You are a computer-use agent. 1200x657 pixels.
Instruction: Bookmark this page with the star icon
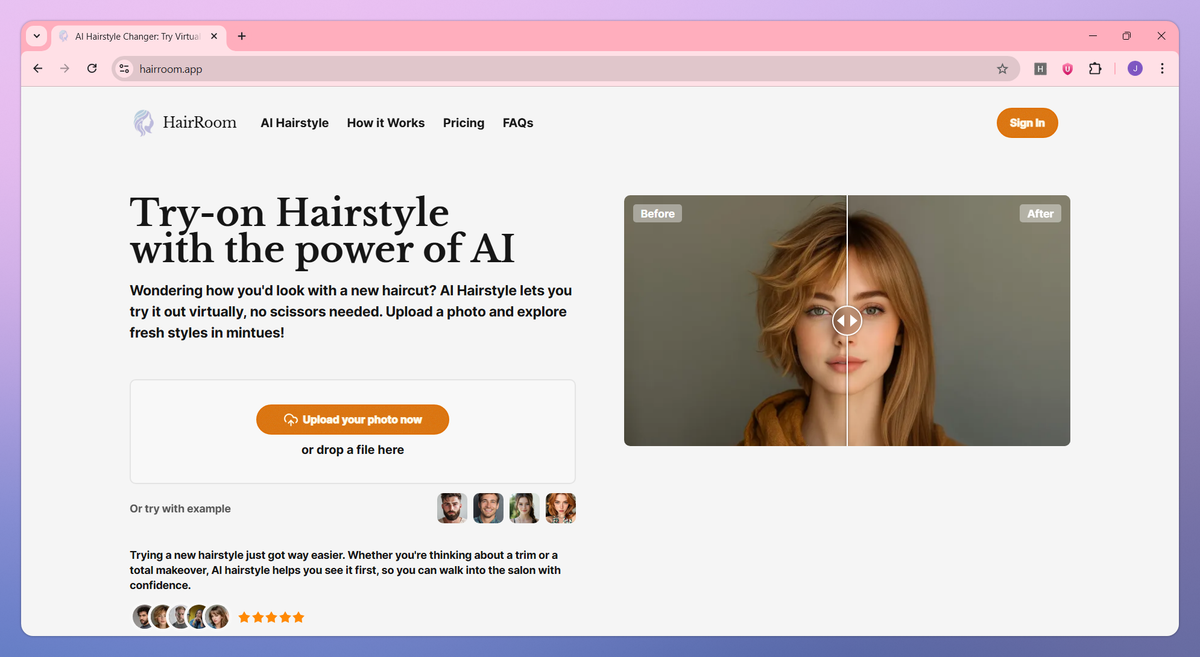(1002, 69)
